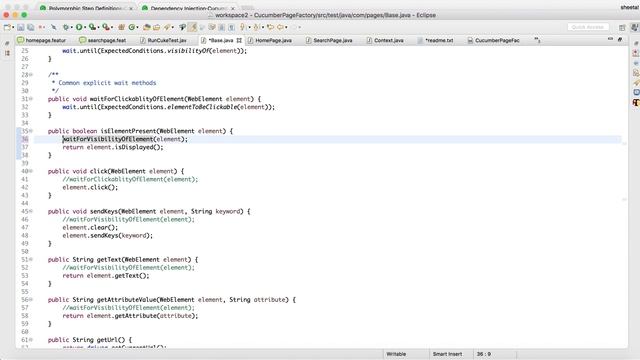Click the overview ruler marker near line 36
Screen dimensions: 640x360
[x=624, y=143]
